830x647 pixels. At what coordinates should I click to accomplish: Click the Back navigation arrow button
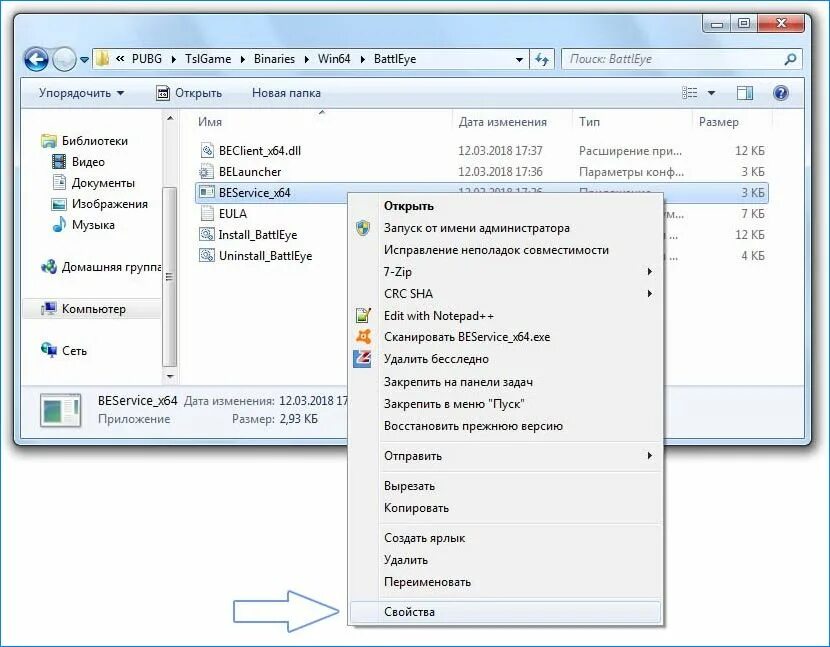click(x=37, y=59)
